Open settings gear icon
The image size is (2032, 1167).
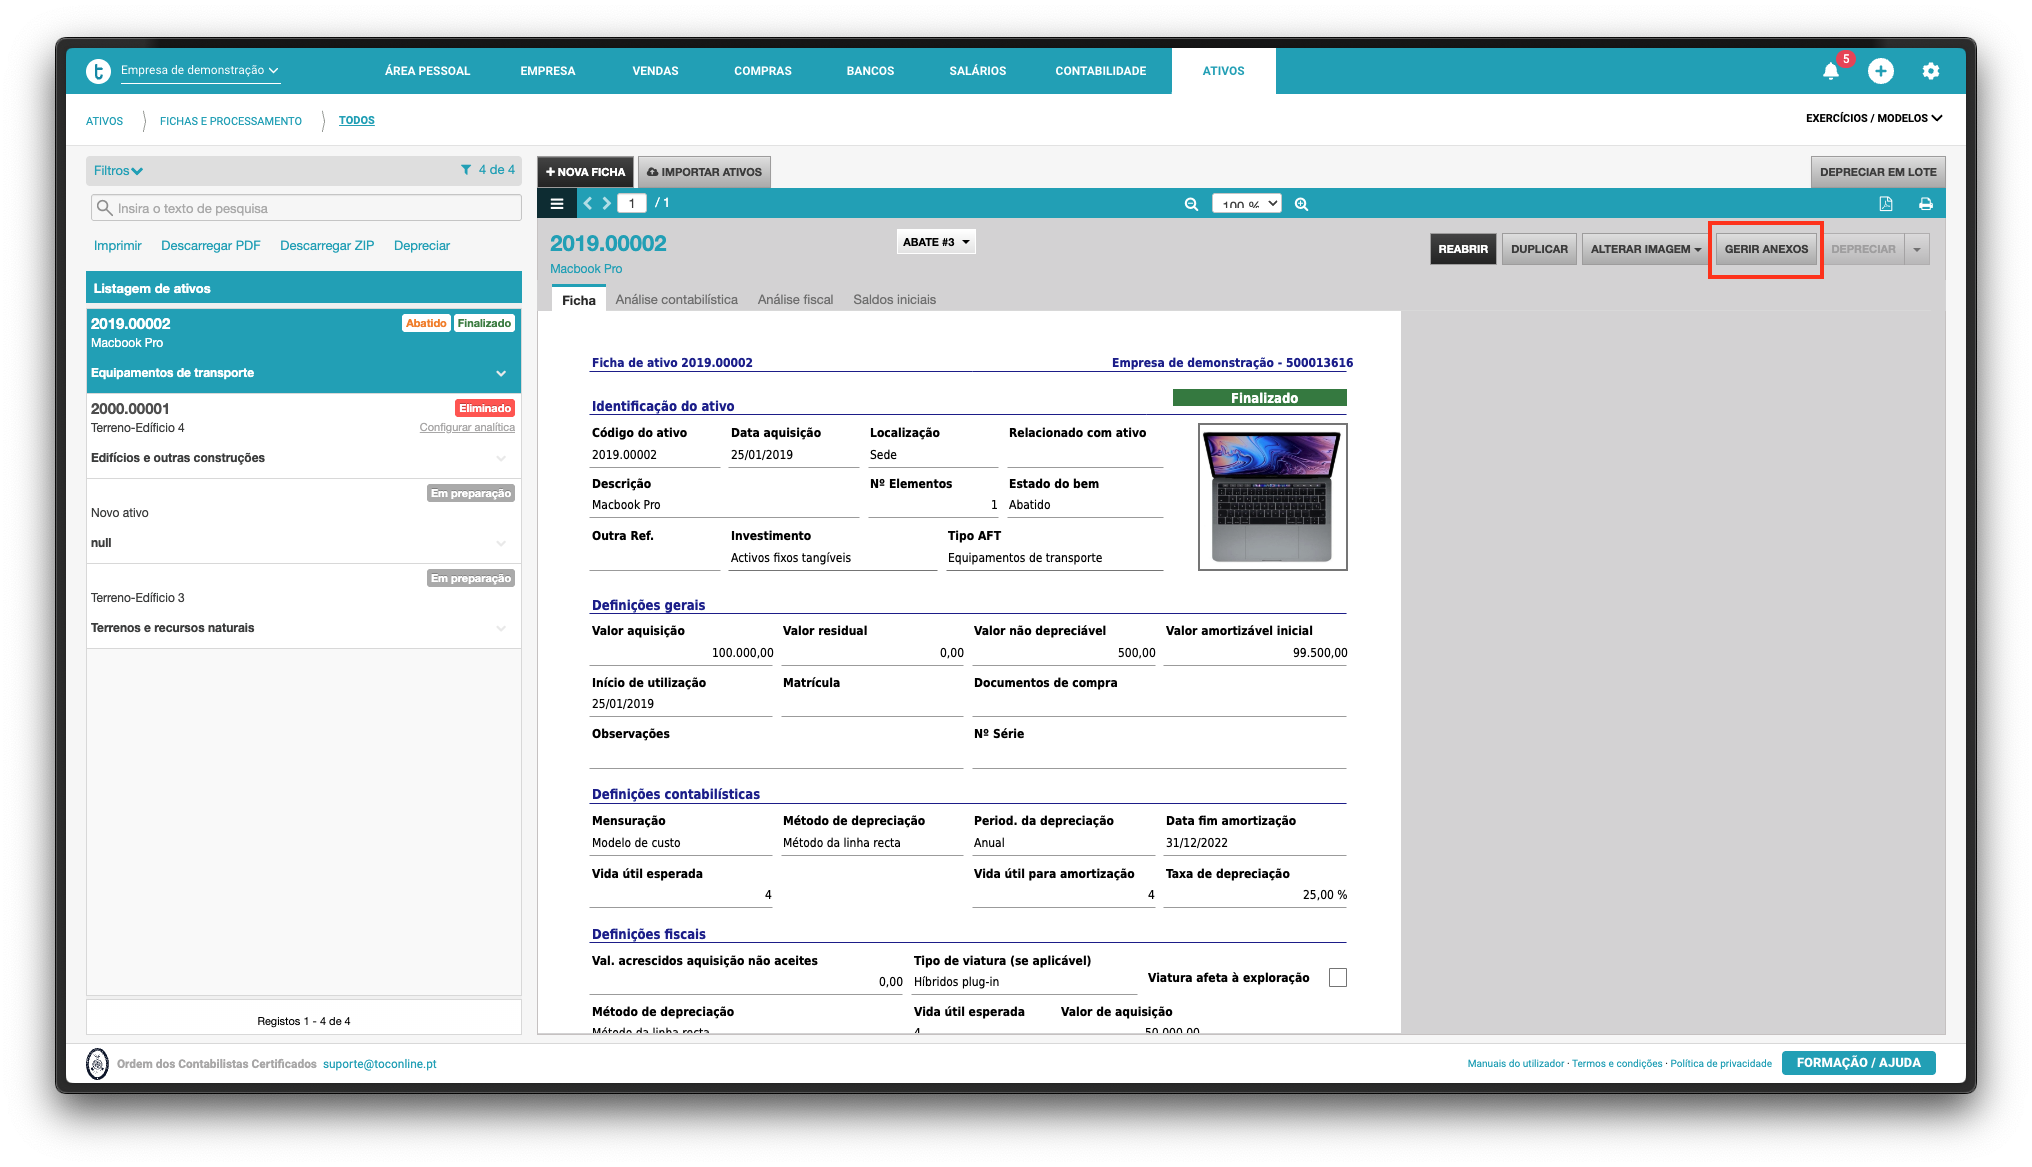pos(1930,71)
